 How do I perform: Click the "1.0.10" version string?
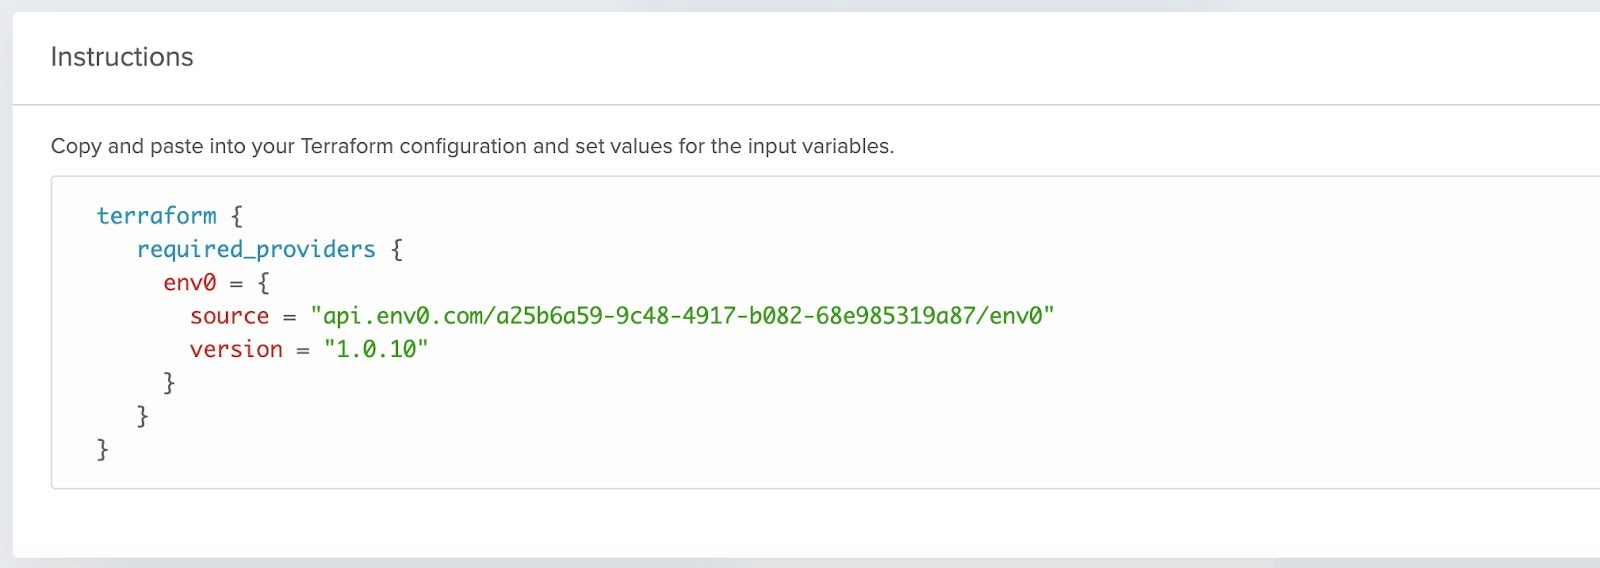pos(376,349)
